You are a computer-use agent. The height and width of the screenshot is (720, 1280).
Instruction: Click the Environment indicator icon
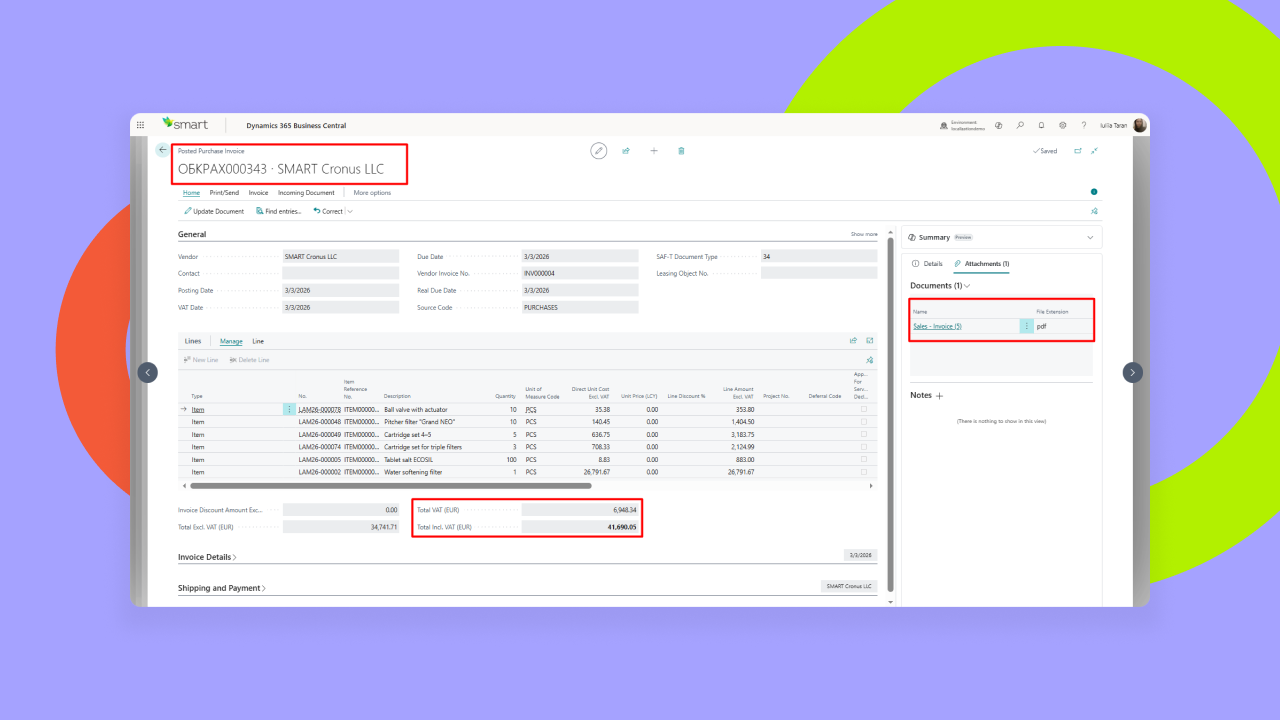point(944,126)
